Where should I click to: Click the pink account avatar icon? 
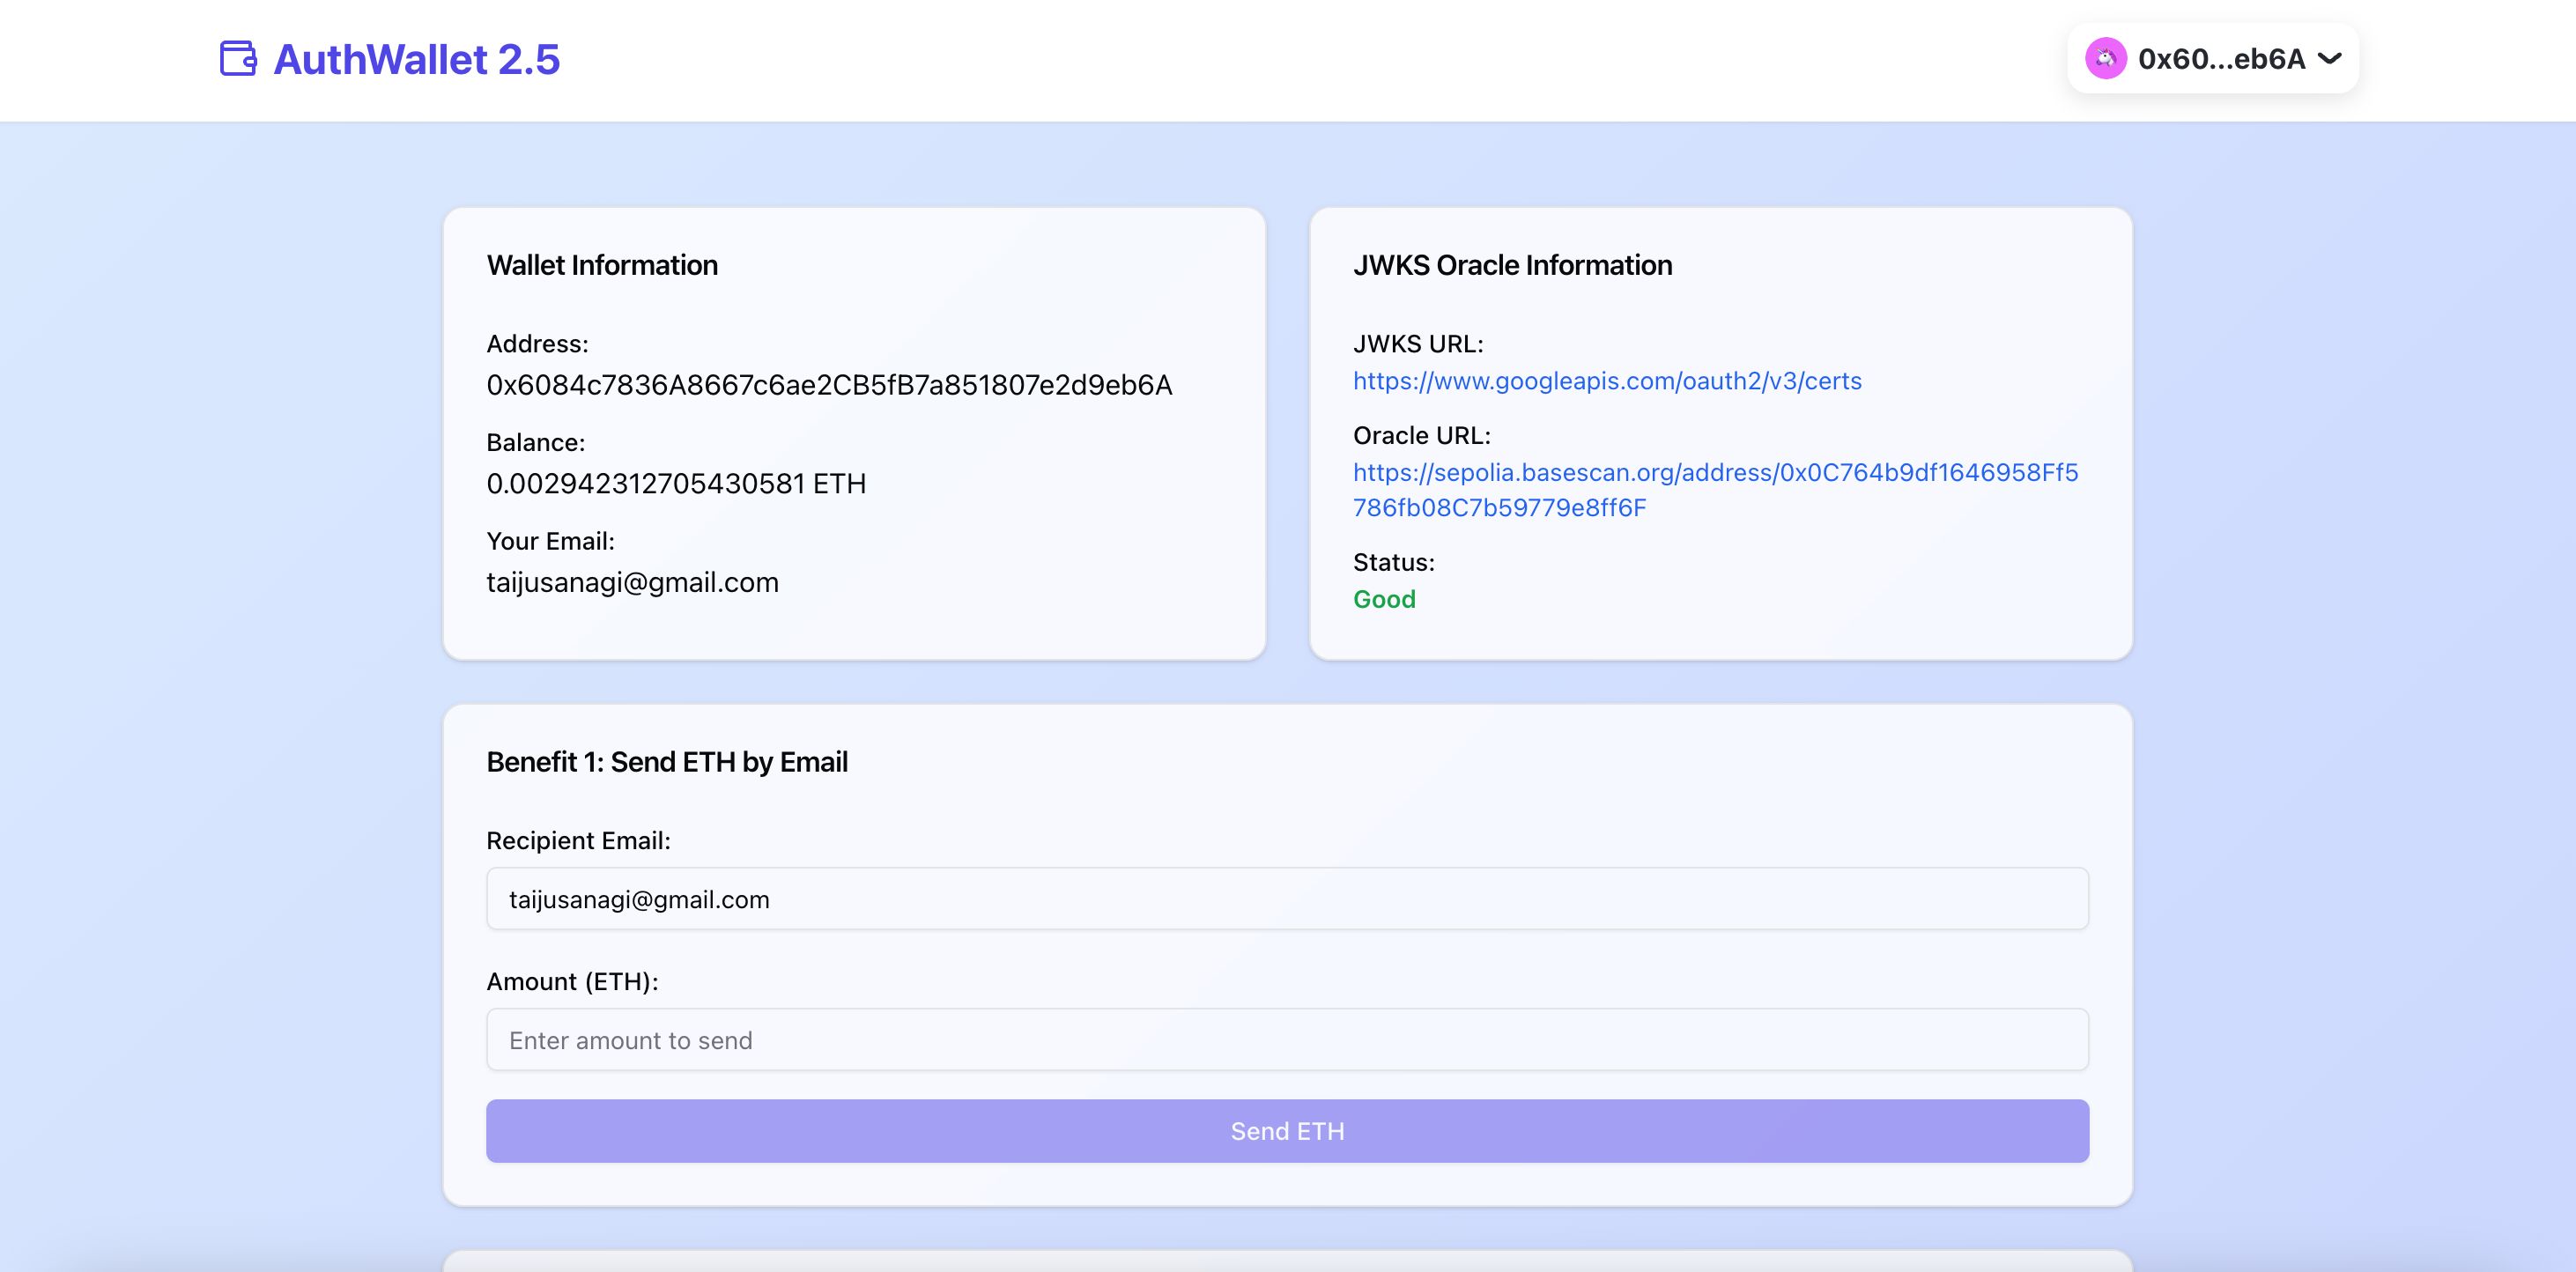[2105, 58]
